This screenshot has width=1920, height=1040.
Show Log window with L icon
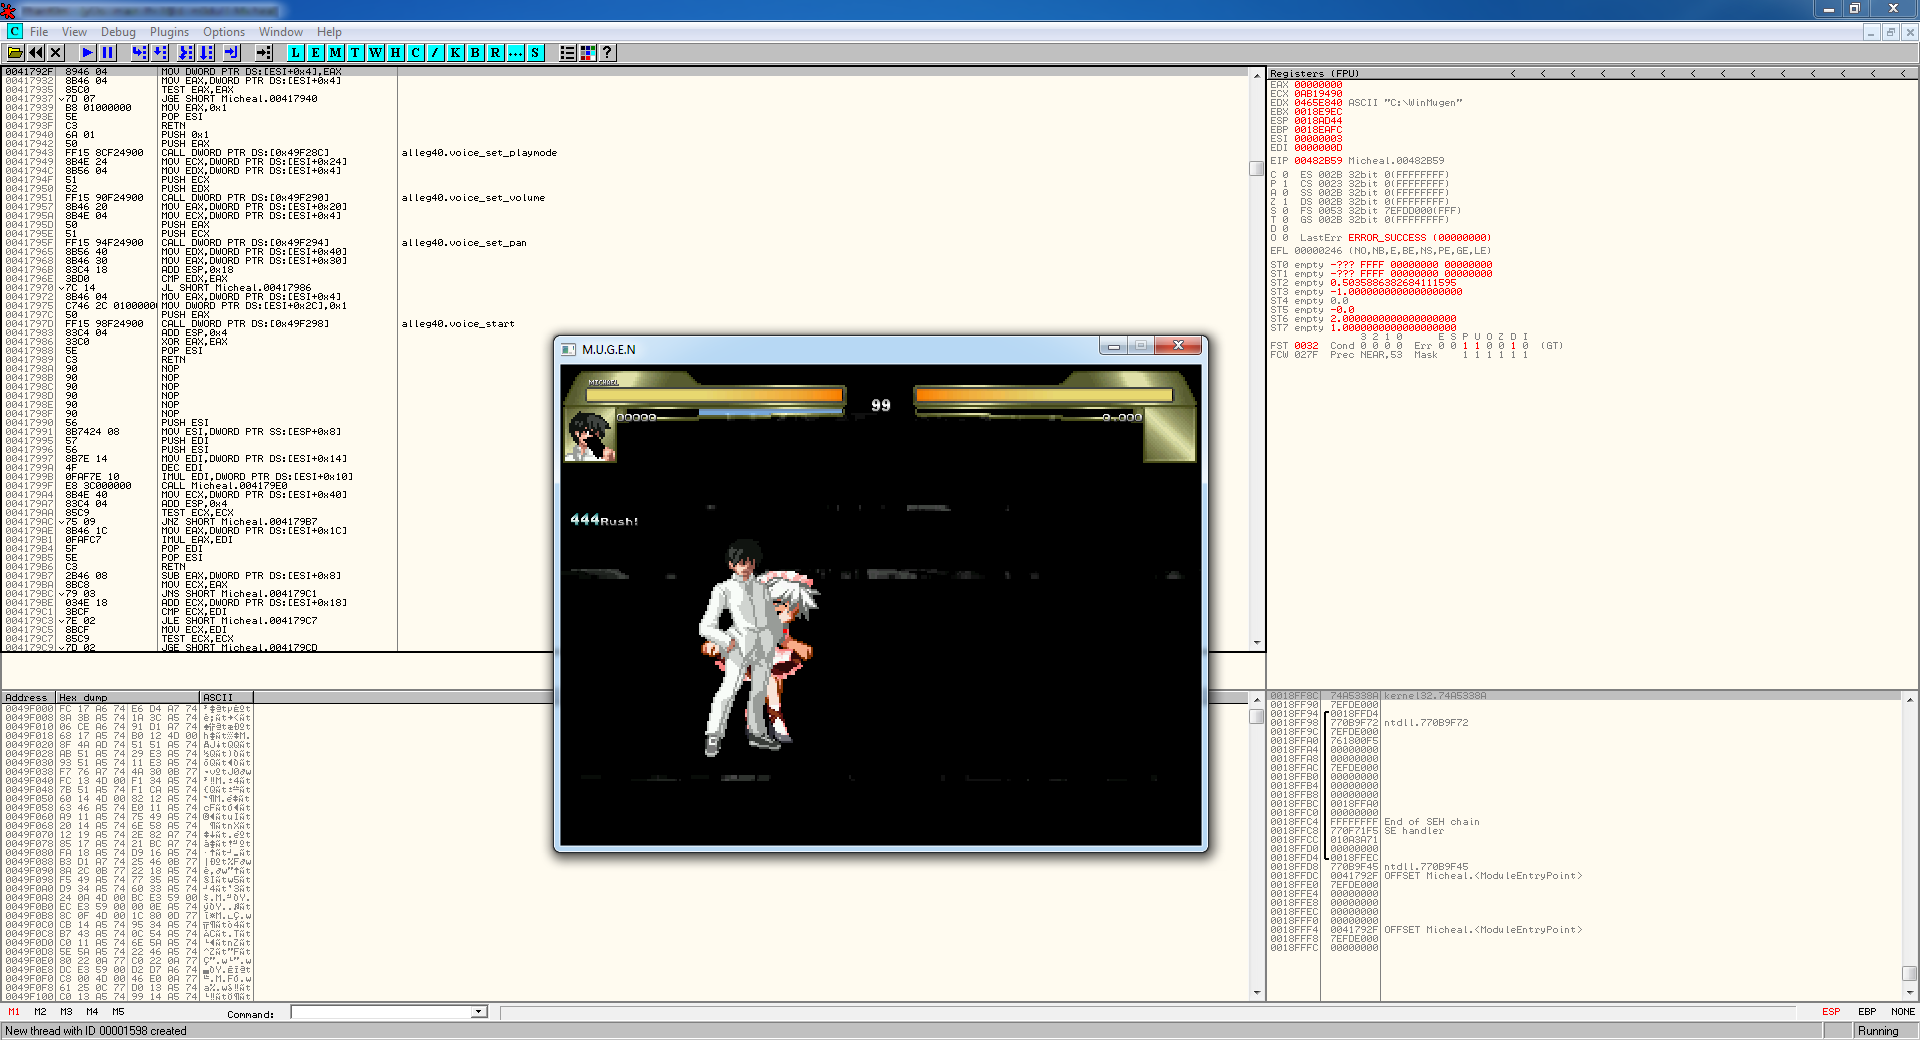[x=296, y=53]
